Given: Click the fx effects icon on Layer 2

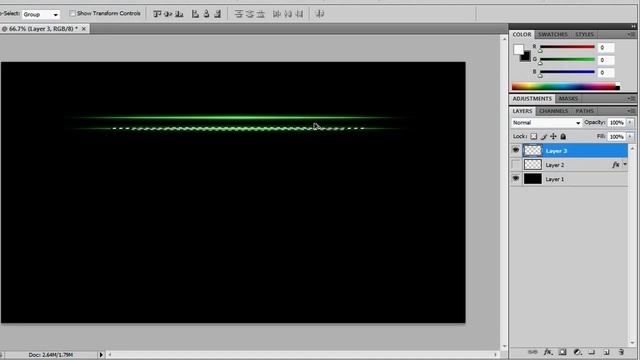Looking at the screenshot, I should pos(616,165).
